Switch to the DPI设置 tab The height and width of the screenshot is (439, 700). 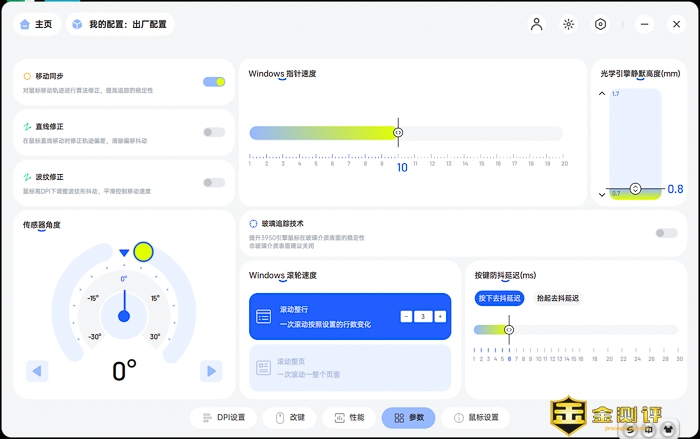(x=223, y=417)
